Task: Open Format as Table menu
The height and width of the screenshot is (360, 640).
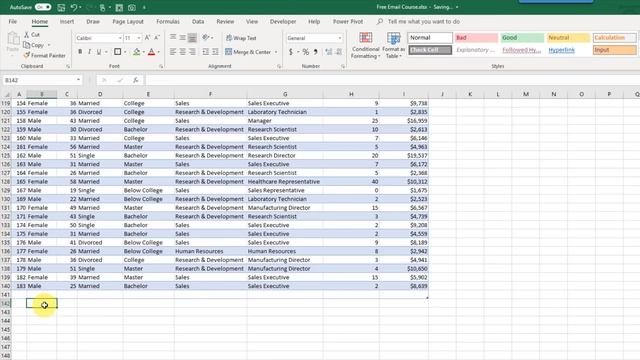Action: (393, 46)
